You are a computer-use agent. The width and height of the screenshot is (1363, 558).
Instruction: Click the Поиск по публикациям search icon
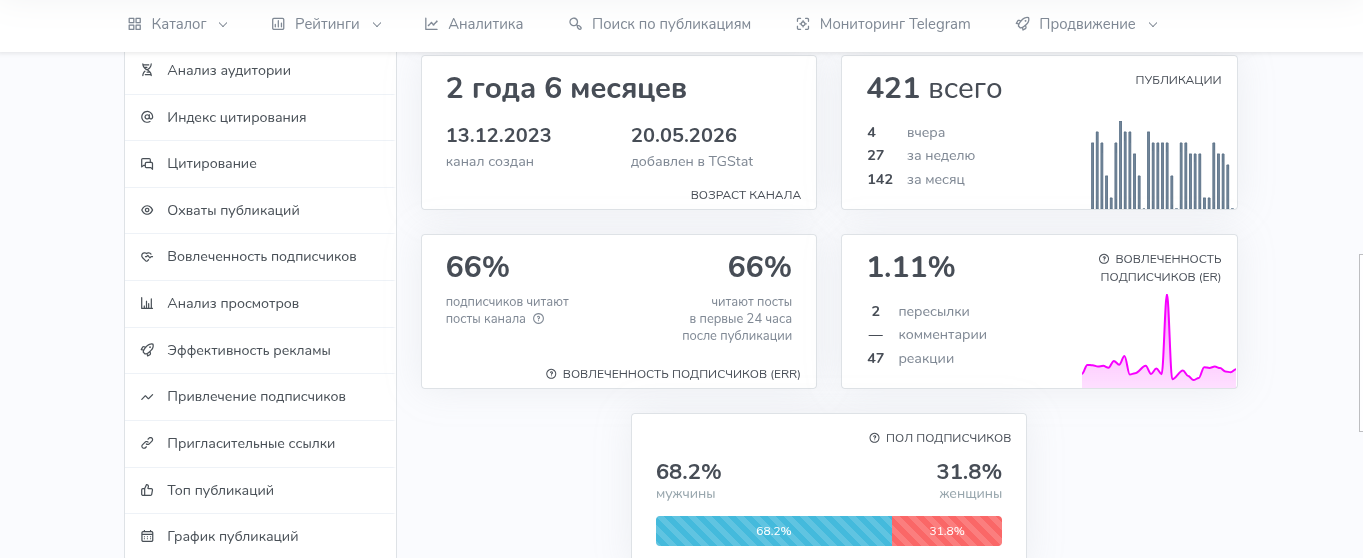(575, 24)
